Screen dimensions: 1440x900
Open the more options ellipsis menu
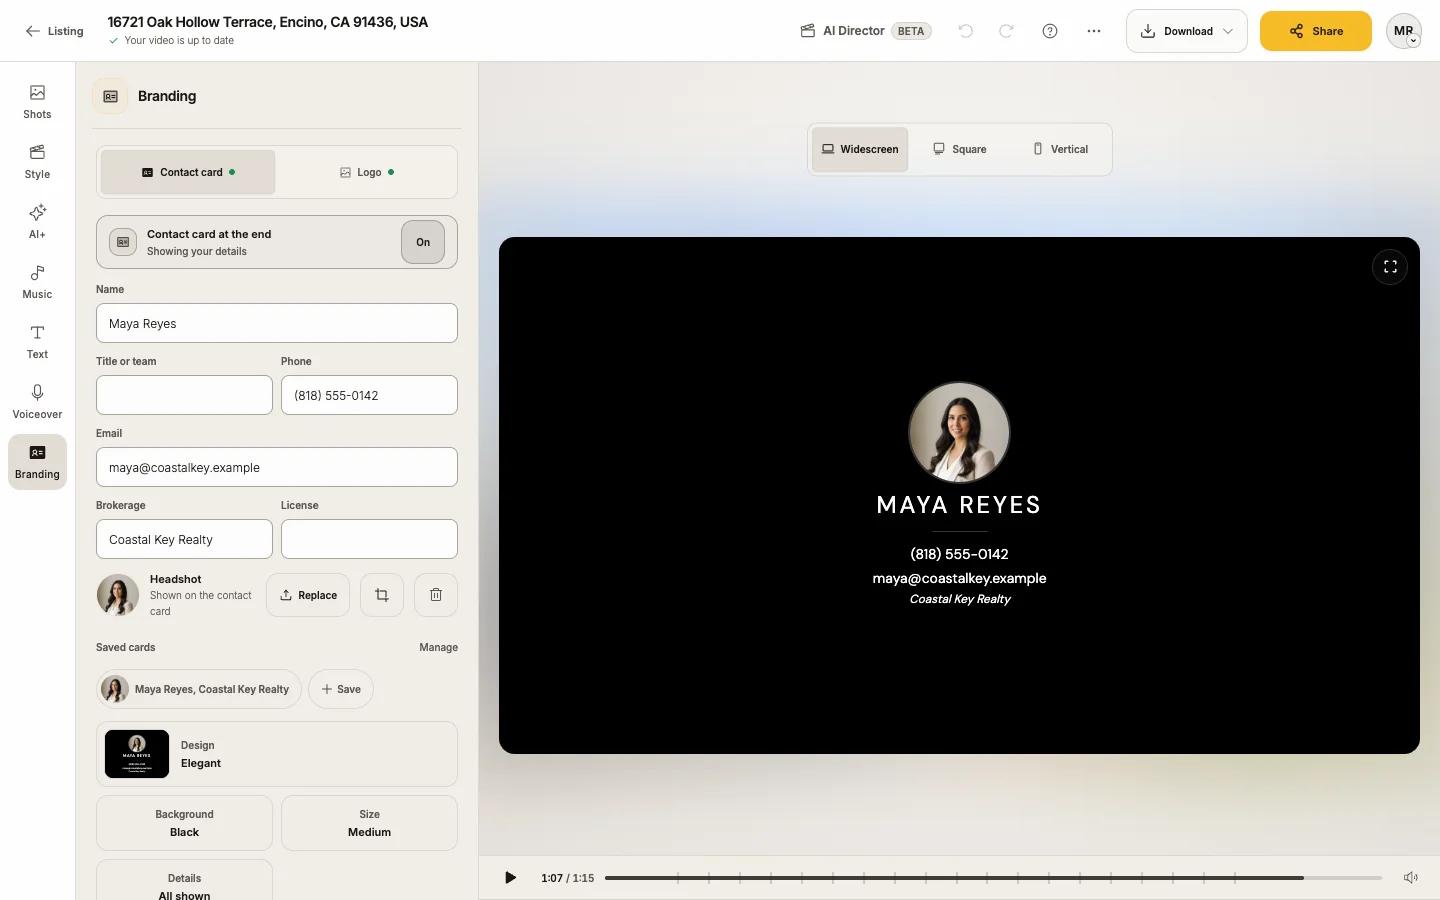1094,31
